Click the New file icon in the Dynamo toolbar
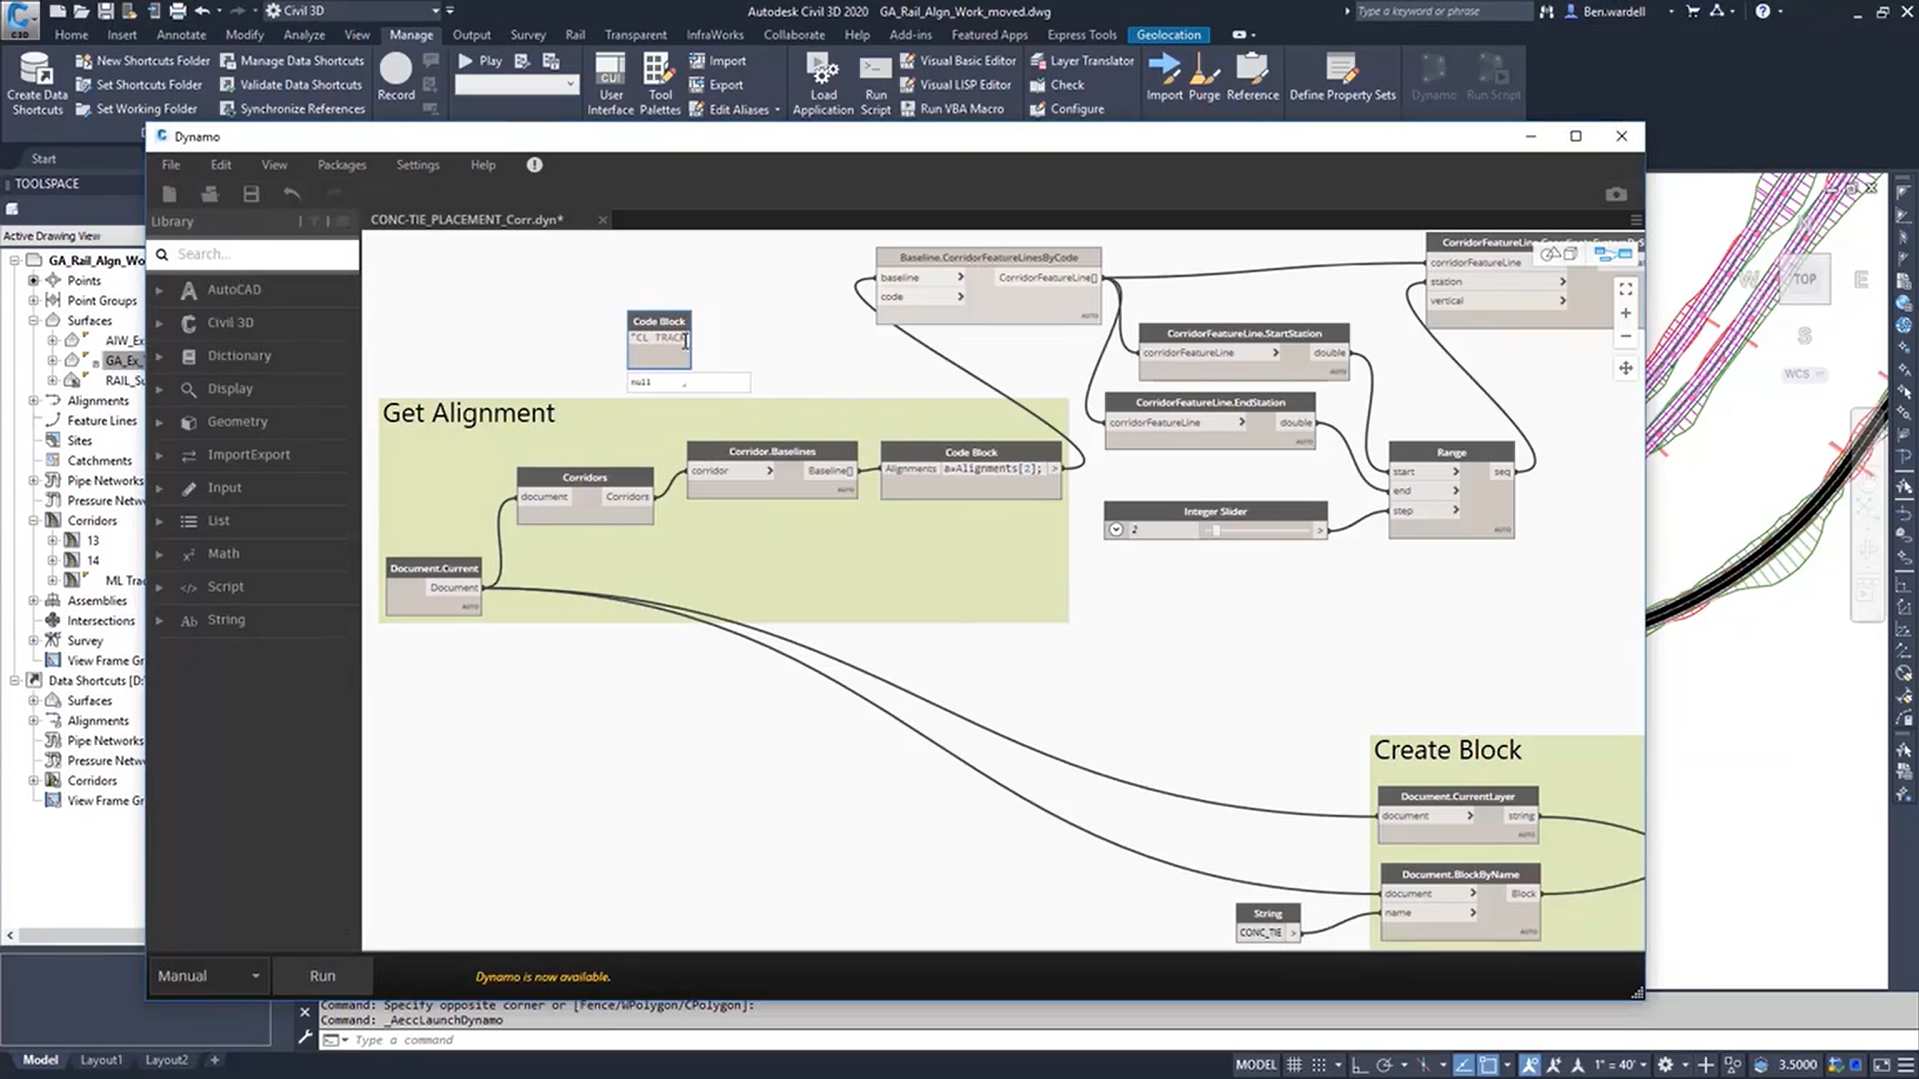Viewport: 1919px width, 1079px height. (169, 194)
